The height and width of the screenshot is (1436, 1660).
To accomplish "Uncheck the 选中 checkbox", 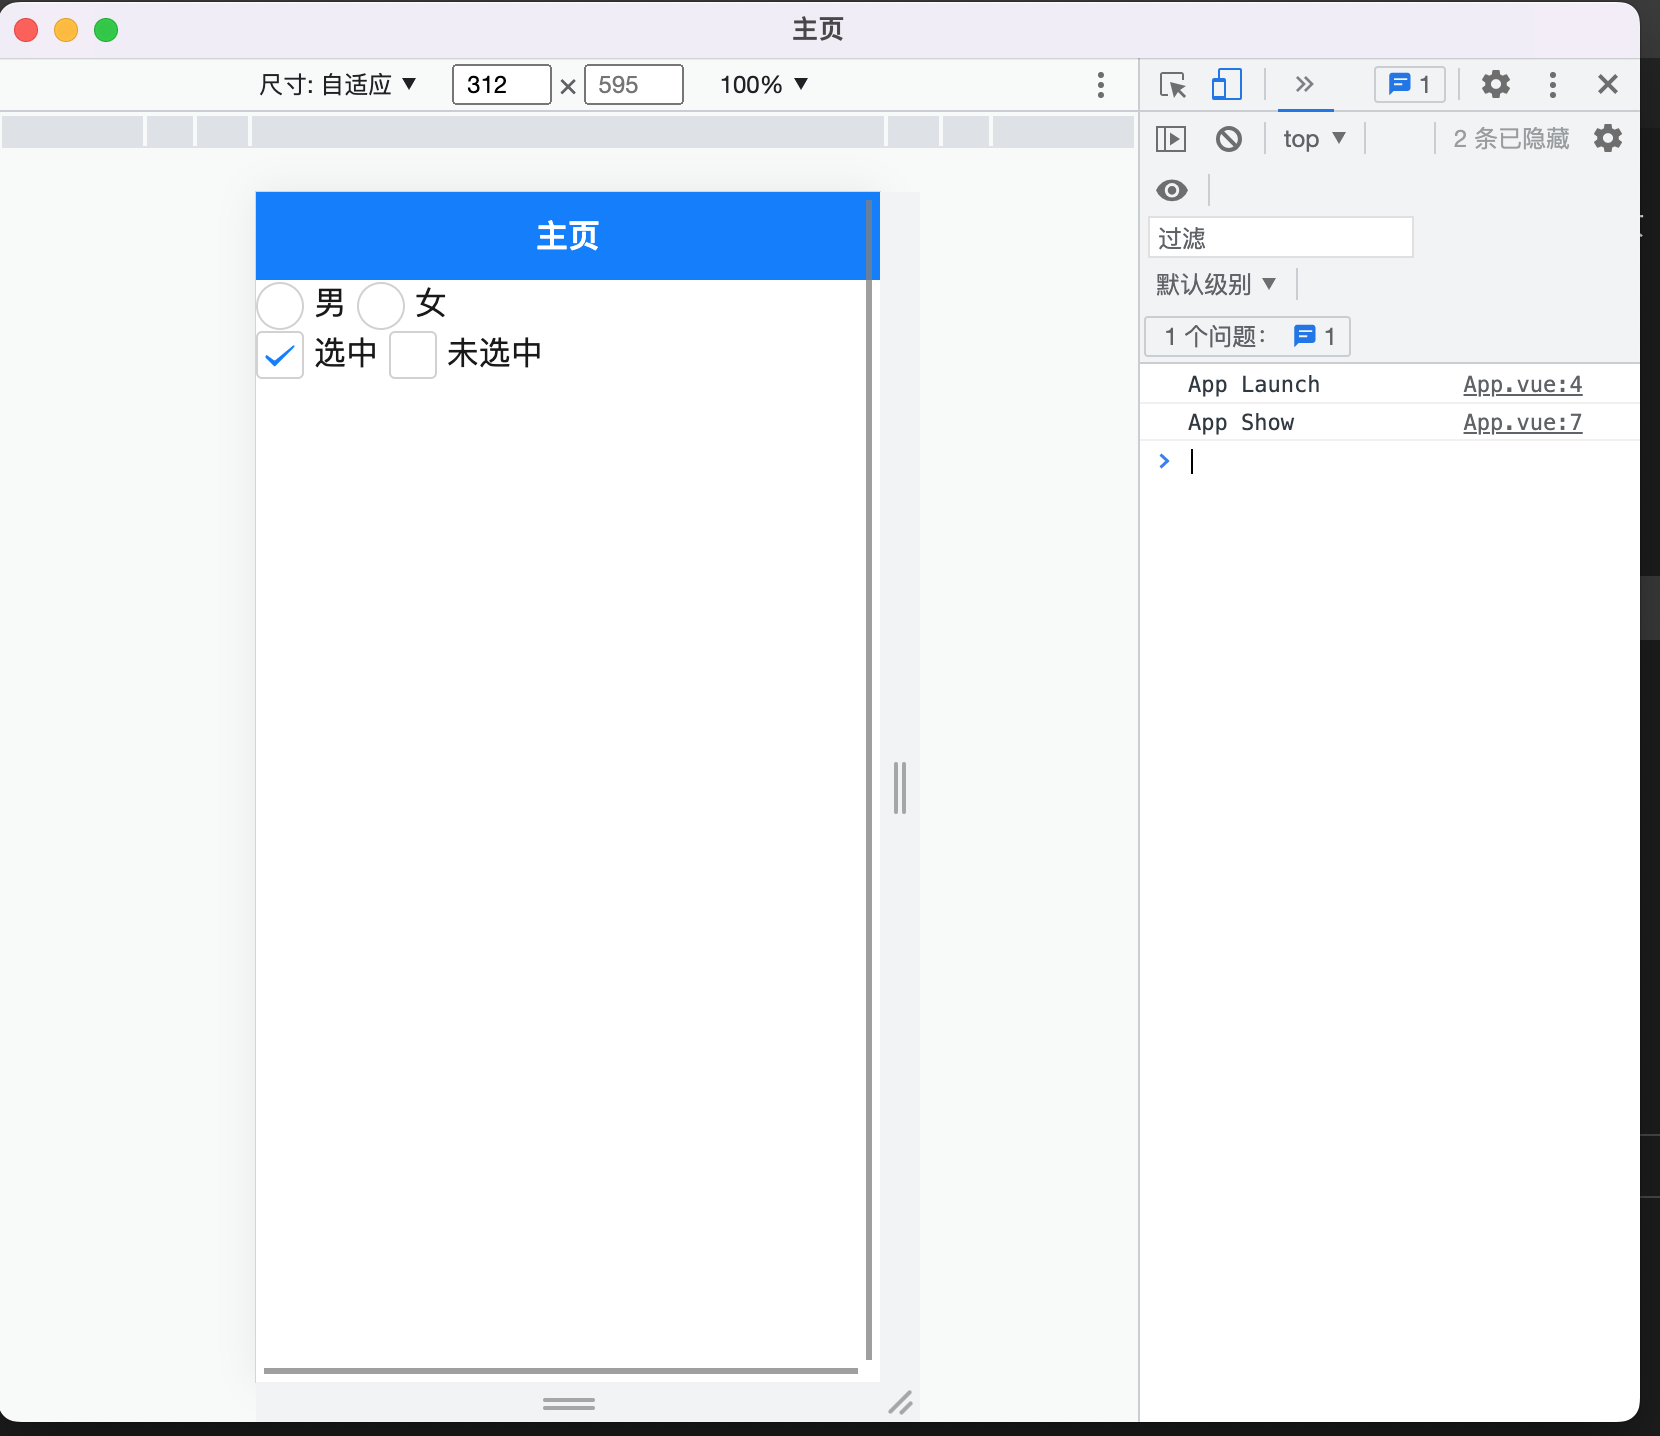I will [x=280, y=355].
